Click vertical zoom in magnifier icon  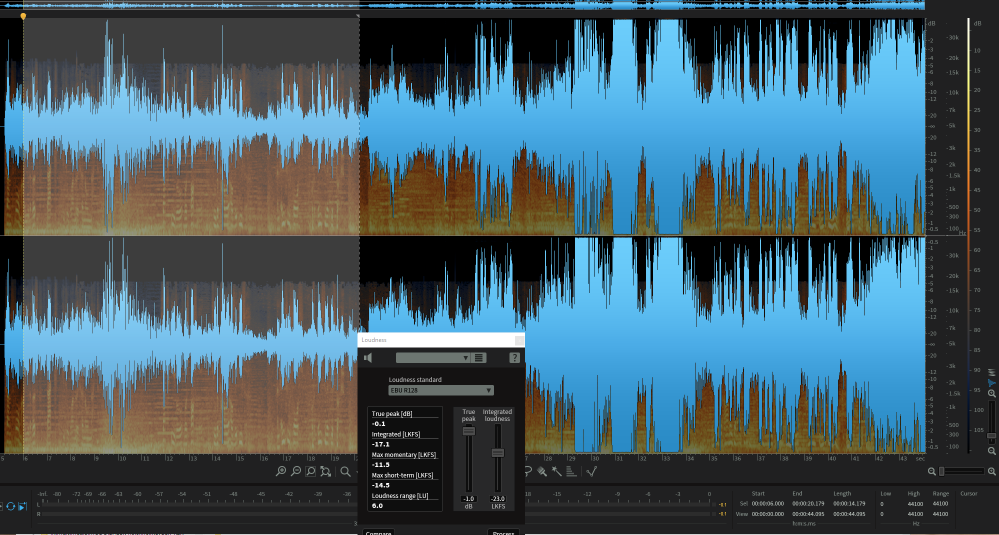click(x=992, y=394)
